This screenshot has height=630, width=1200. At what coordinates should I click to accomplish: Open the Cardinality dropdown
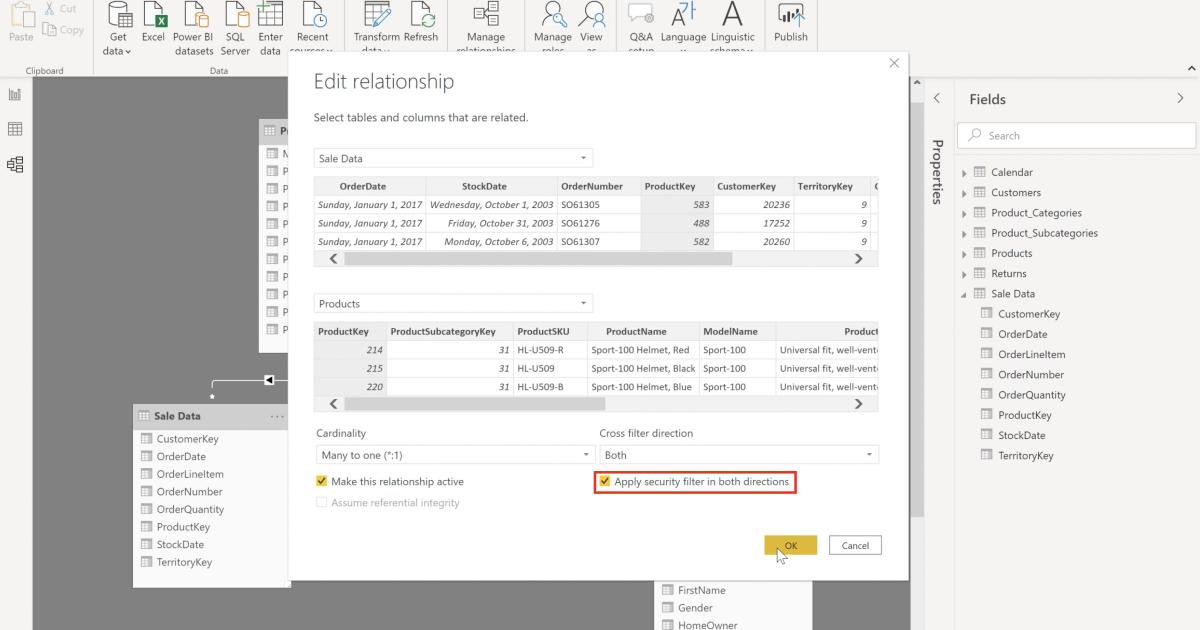[x=585, y=454]
